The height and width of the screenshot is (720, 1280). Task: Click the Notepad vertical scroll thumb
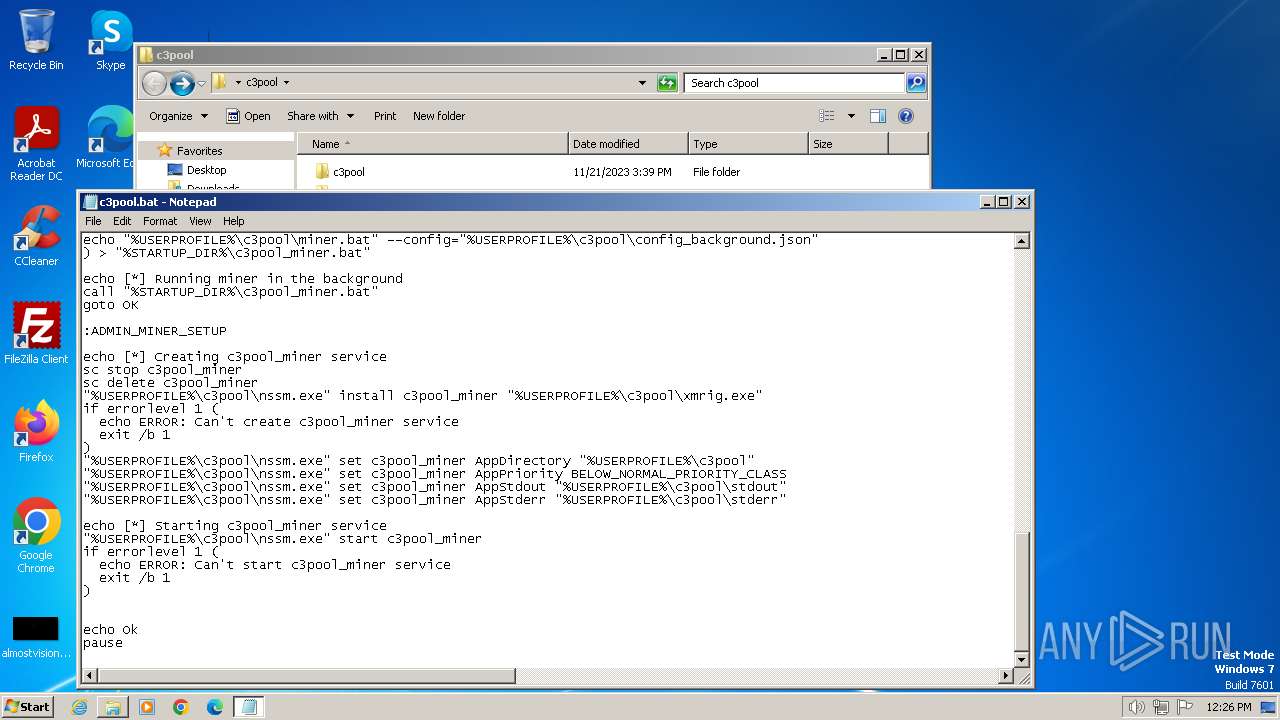1021,591
